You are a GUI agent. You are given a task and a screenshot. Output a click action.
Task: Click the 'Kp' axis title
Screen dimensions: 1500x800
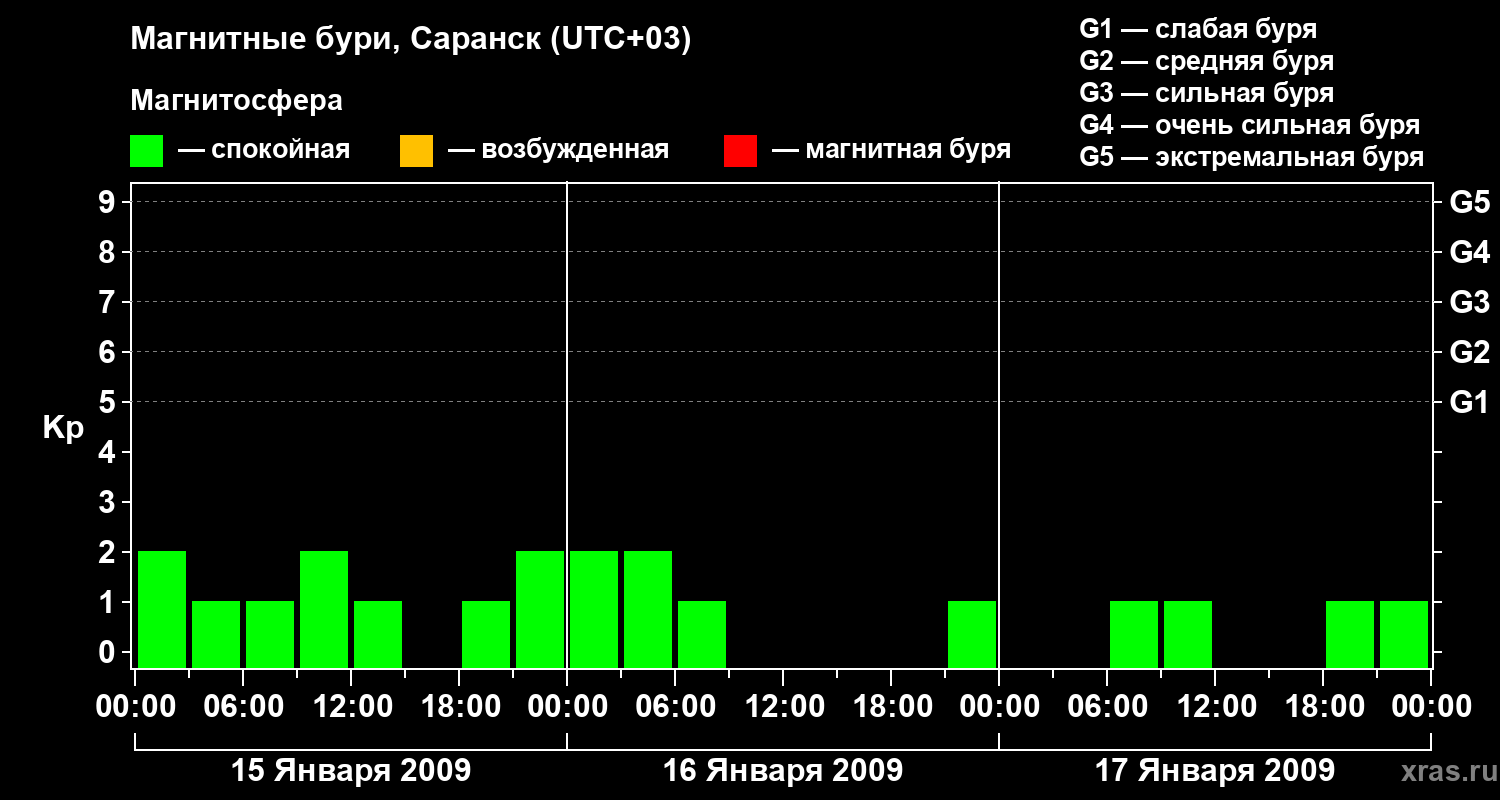click(x=63, y=428)
